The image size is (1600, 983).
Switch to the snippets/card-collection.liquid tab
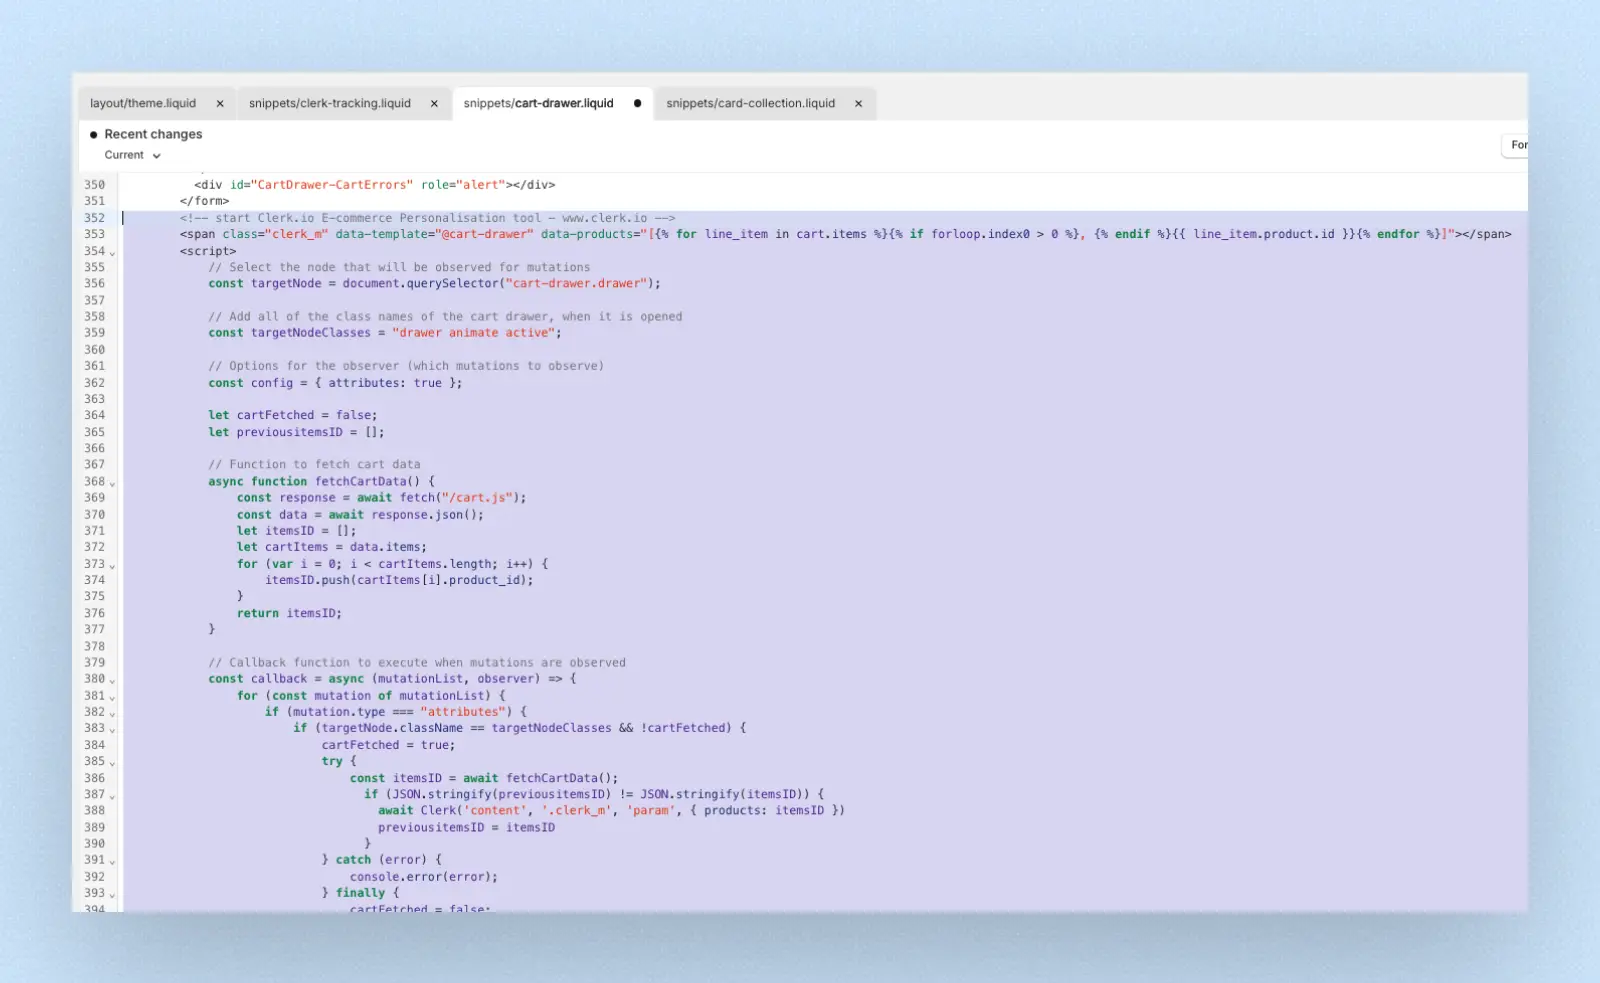click(x=750, y=104)
